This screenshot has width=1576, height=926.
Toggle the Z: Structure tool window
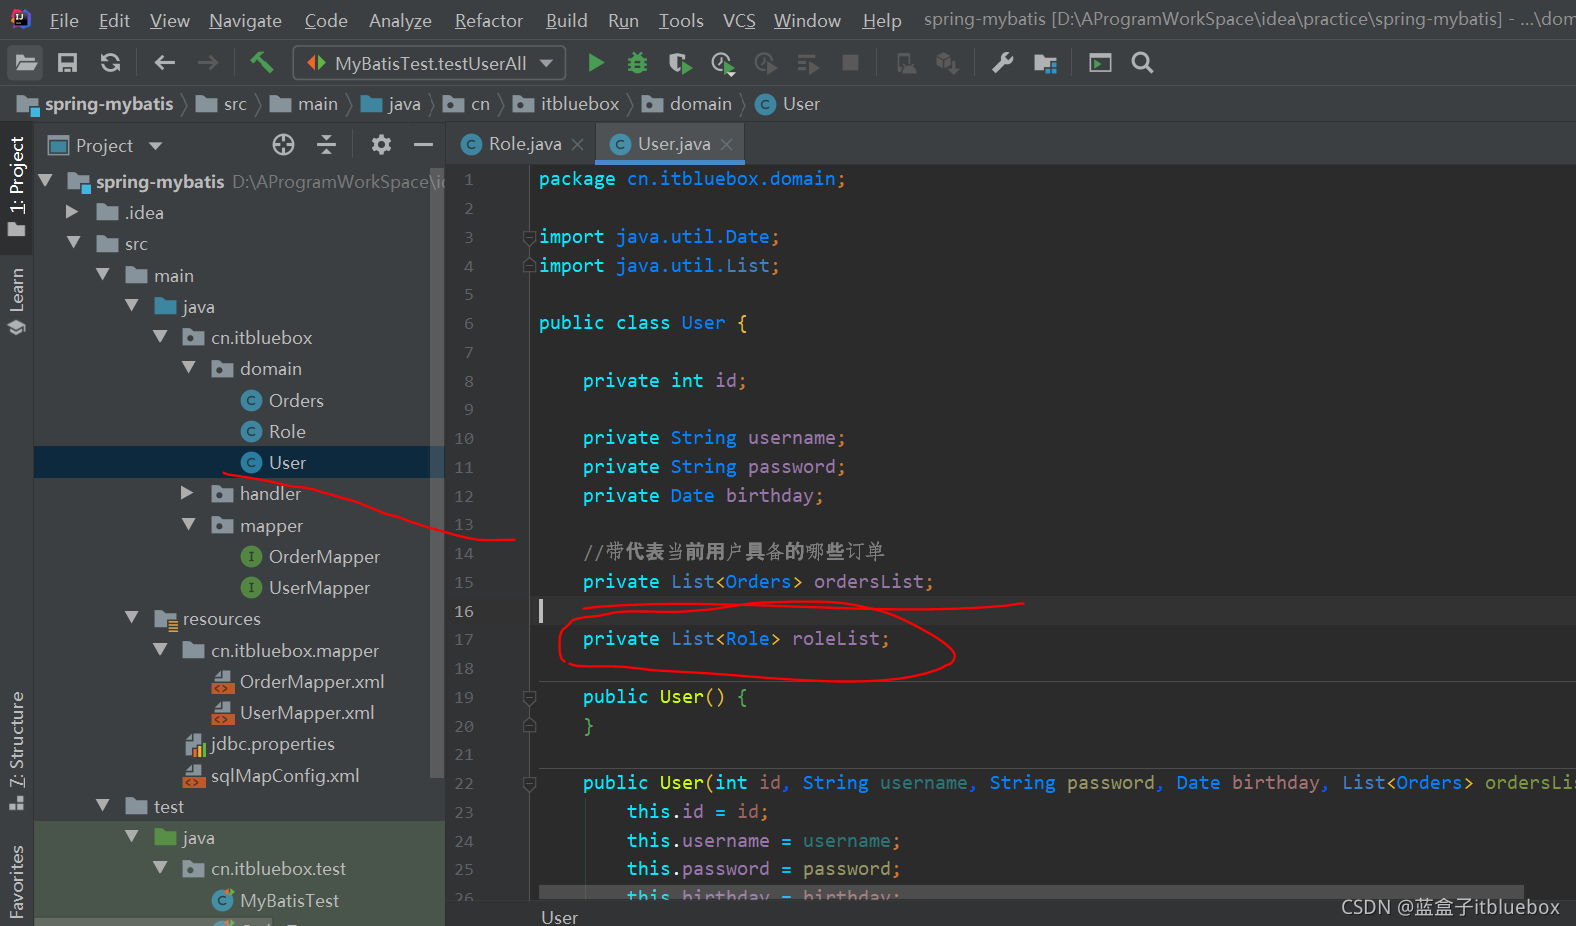17,750
